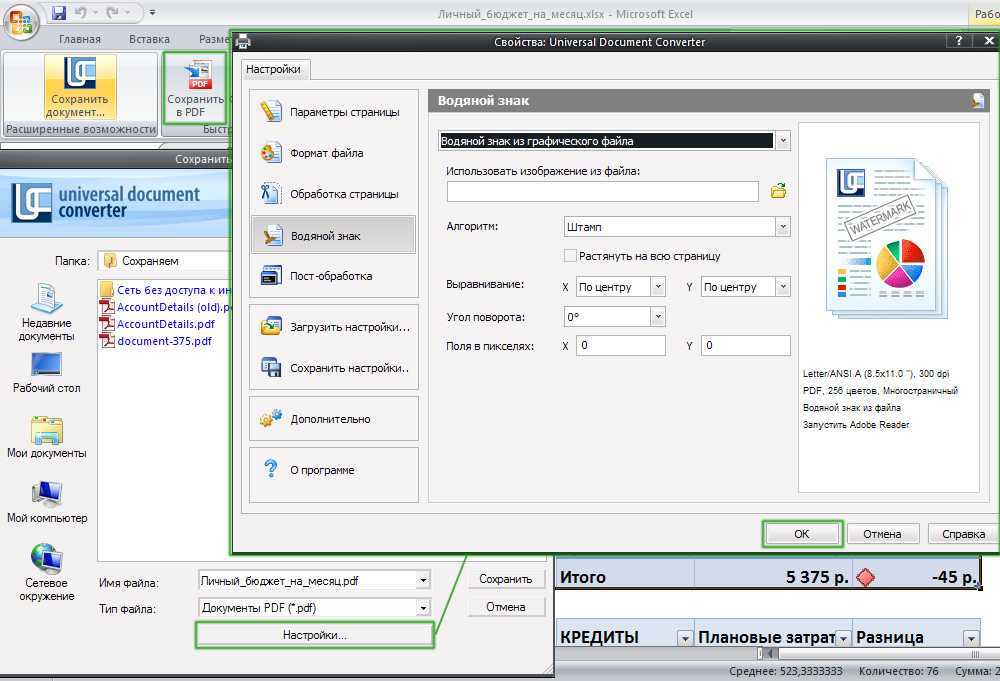Click the Network Places shortcut icon

point(47,559)
